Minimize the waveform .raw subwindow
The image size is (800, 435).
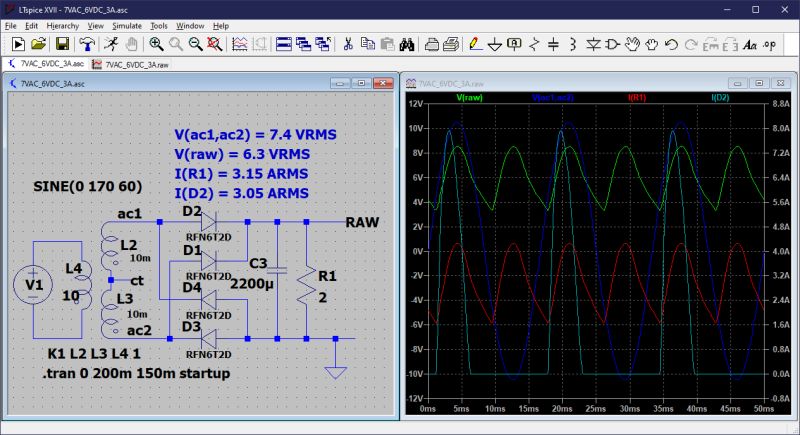(x=737, y=83)
